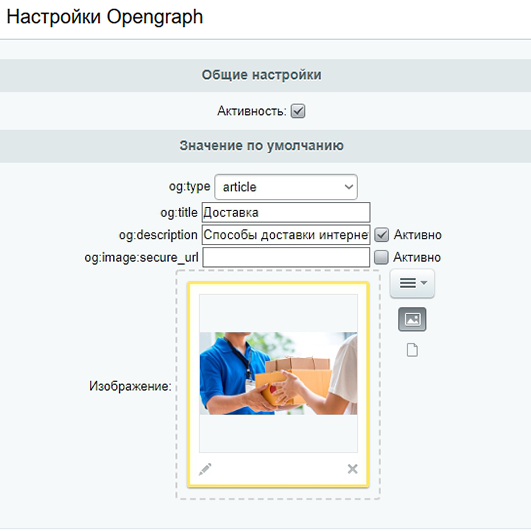Viewport: 531px width, 531px height.
Task: Click the Значение по умолчанию header
Action: point(261,146)
